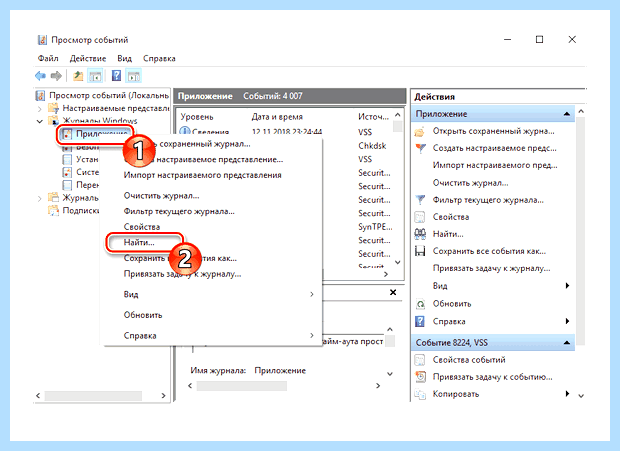The height and width of the screenshot is (451, 620).
Task: Click the Back arrow toolbar icon
Action: pos(40,75)
